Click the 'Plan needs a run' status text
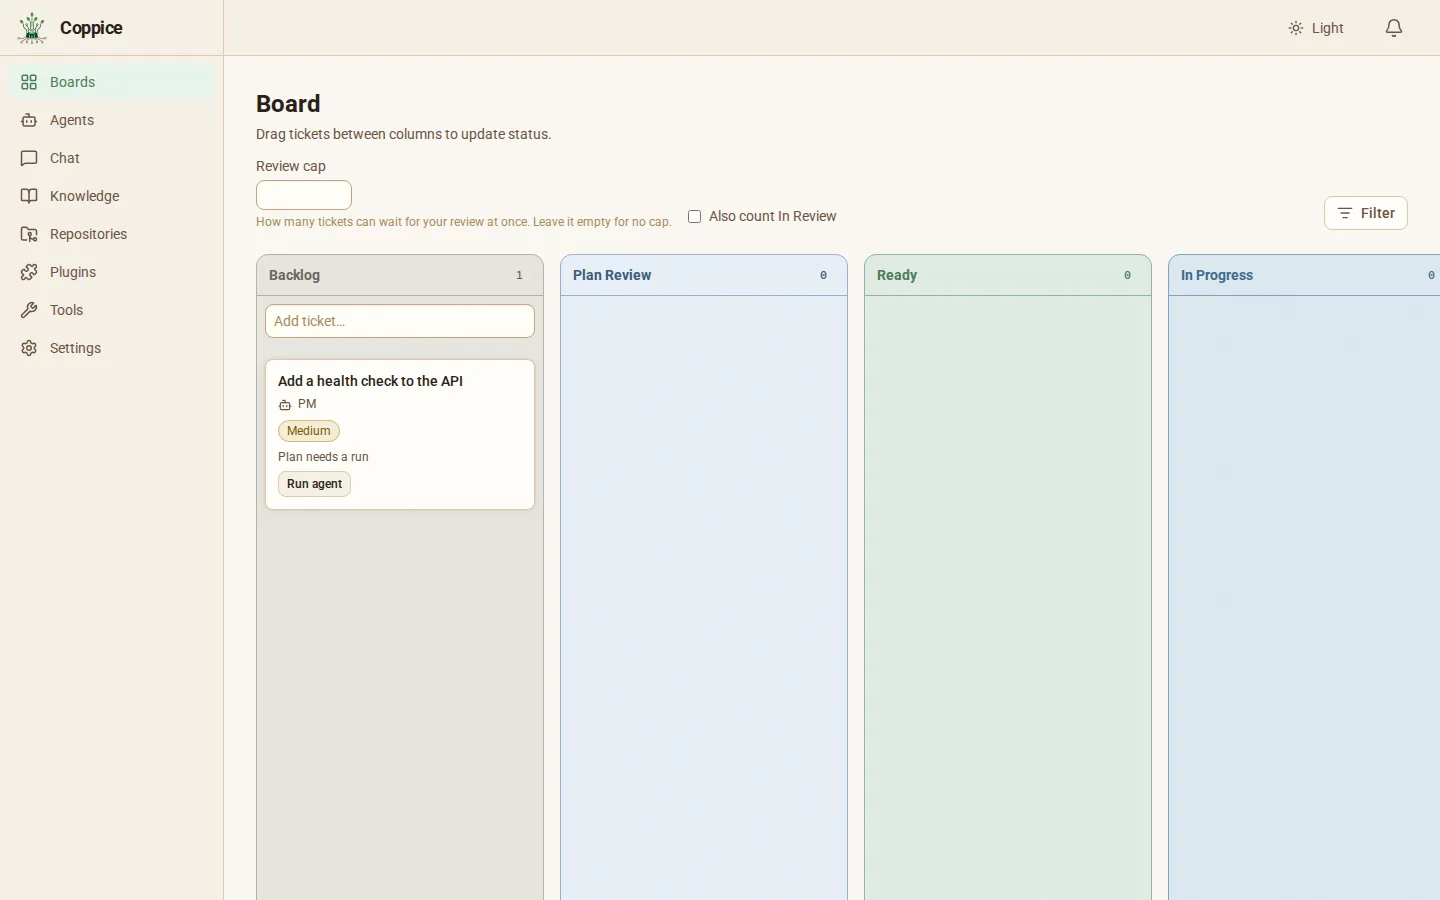The width and height of the screenshot is (1440, 900). point(323,457)
